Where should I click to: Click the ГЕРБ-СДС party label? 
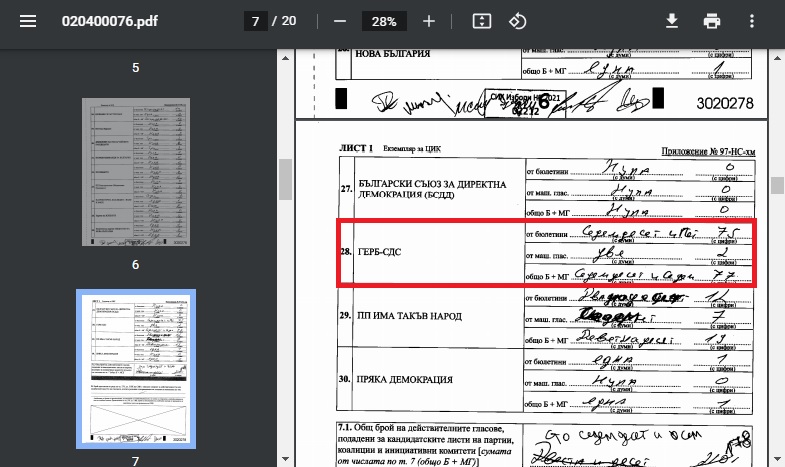(379, 252)
